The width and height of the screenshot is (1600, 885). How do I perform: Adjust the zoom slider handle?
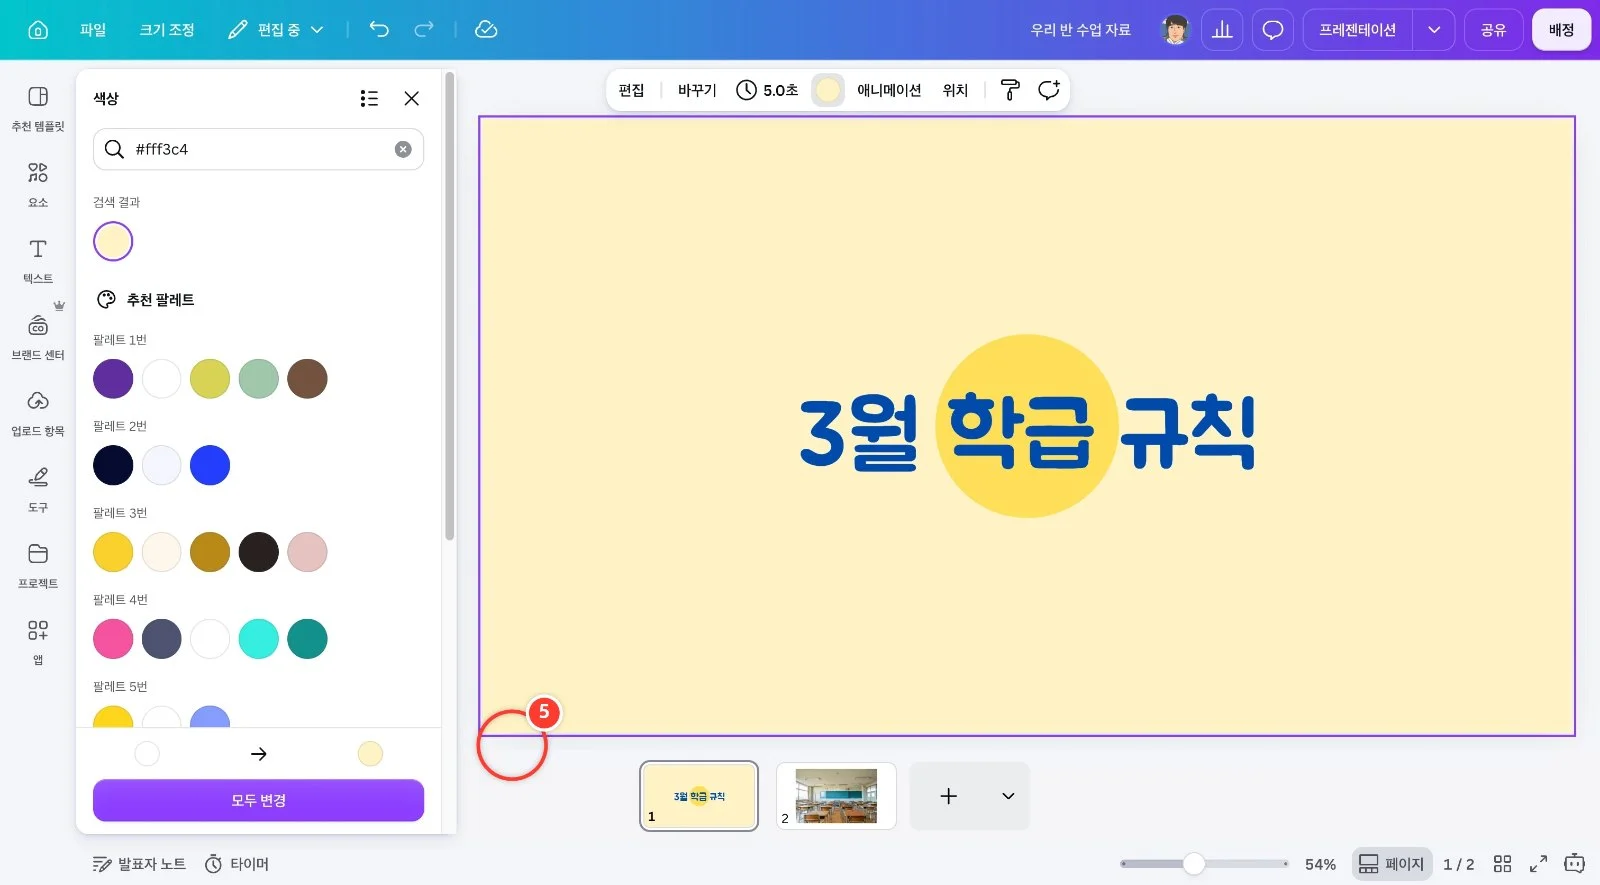(x=1193, y=864)
